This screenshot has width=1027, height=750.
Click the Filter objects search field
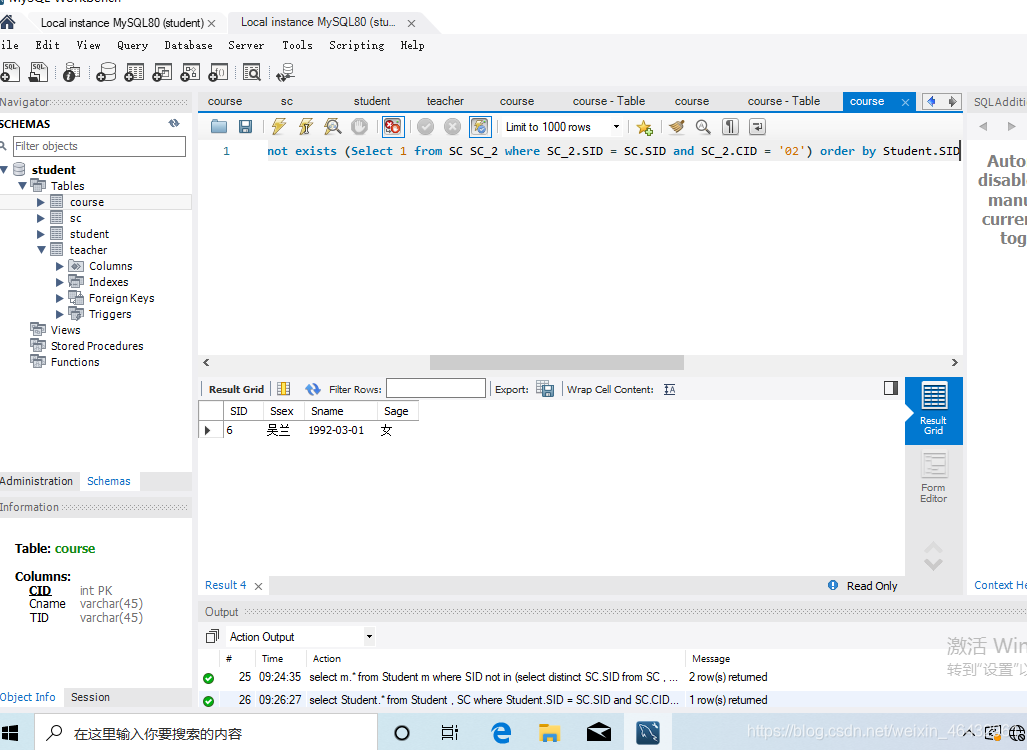(x=99, y=146)
